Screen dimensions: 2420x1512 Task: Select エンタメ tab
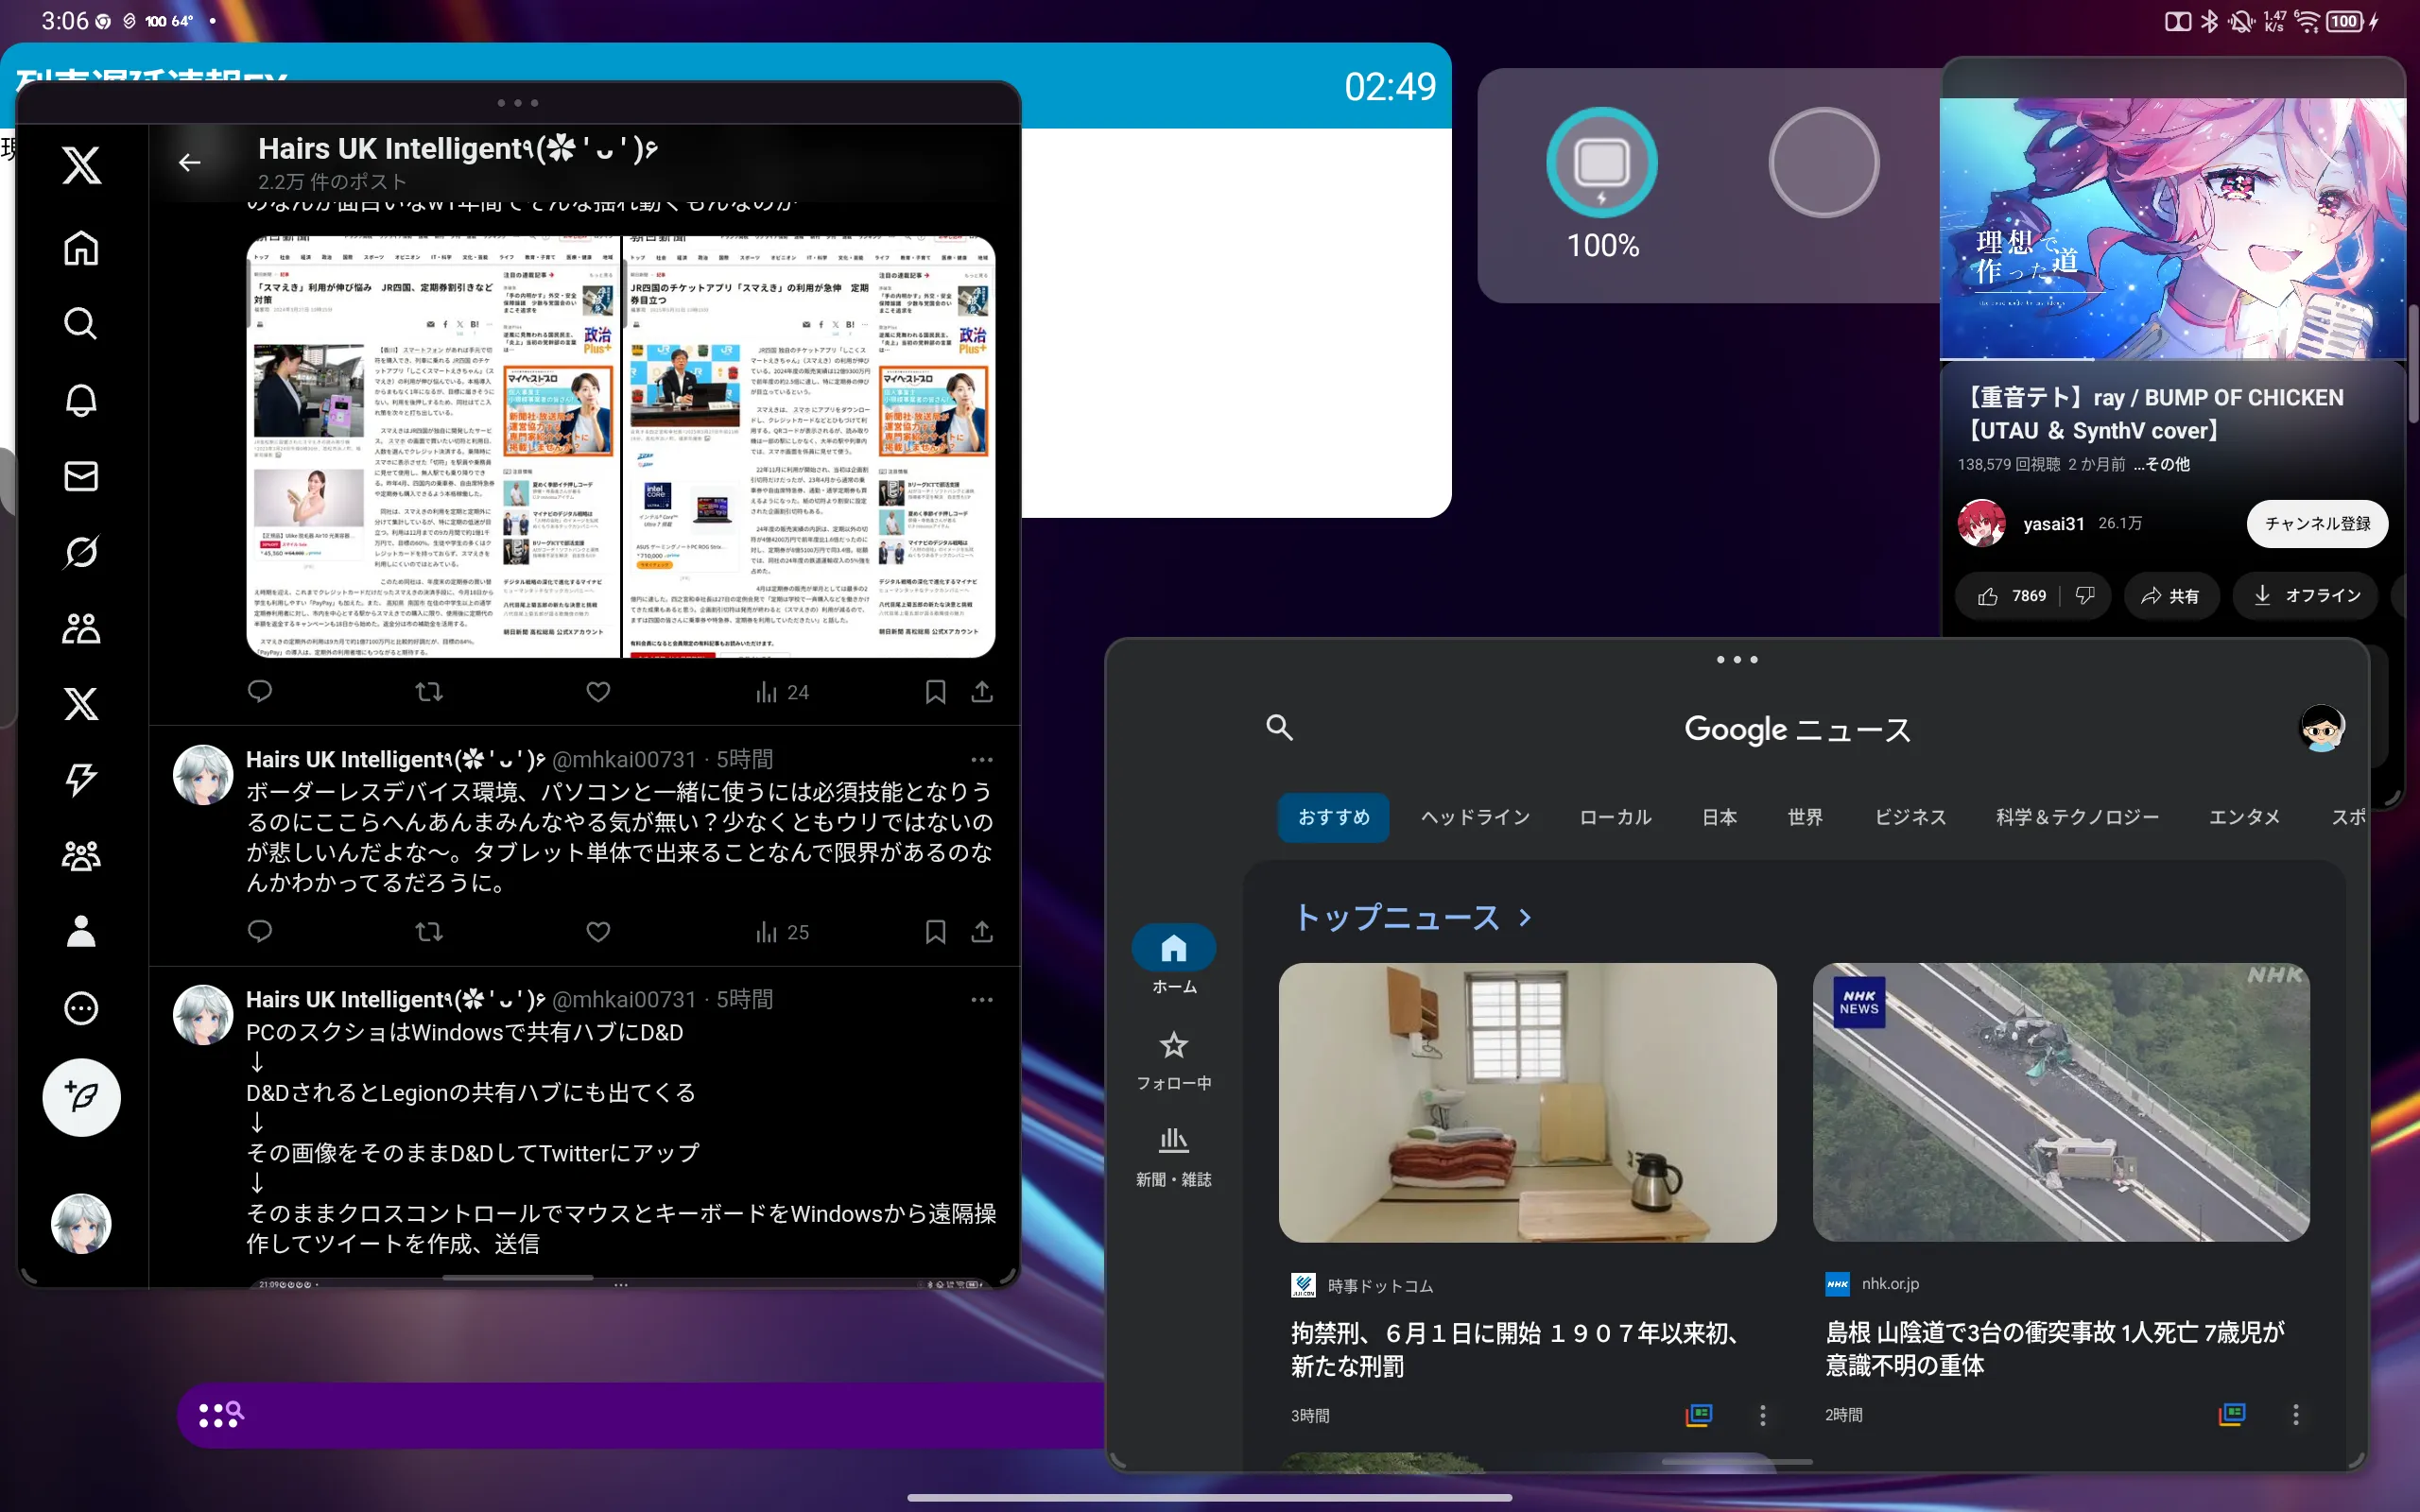(x=2244, y=818)
